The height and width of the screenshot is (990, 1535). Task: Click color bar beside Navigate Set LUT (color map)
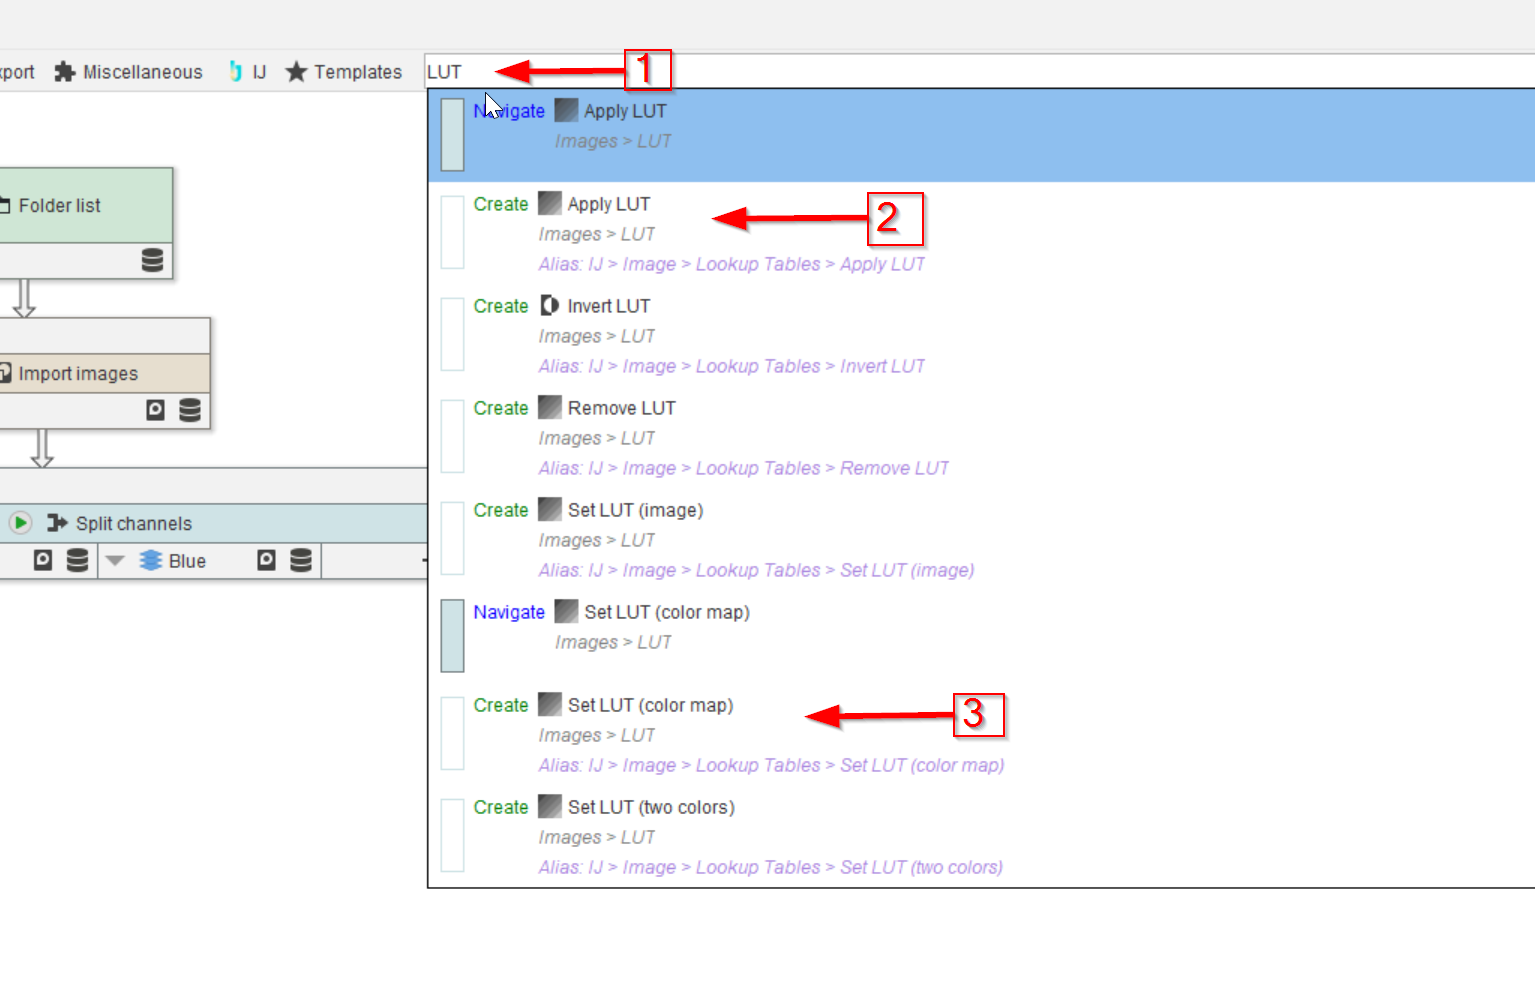[x=452, y=635]
